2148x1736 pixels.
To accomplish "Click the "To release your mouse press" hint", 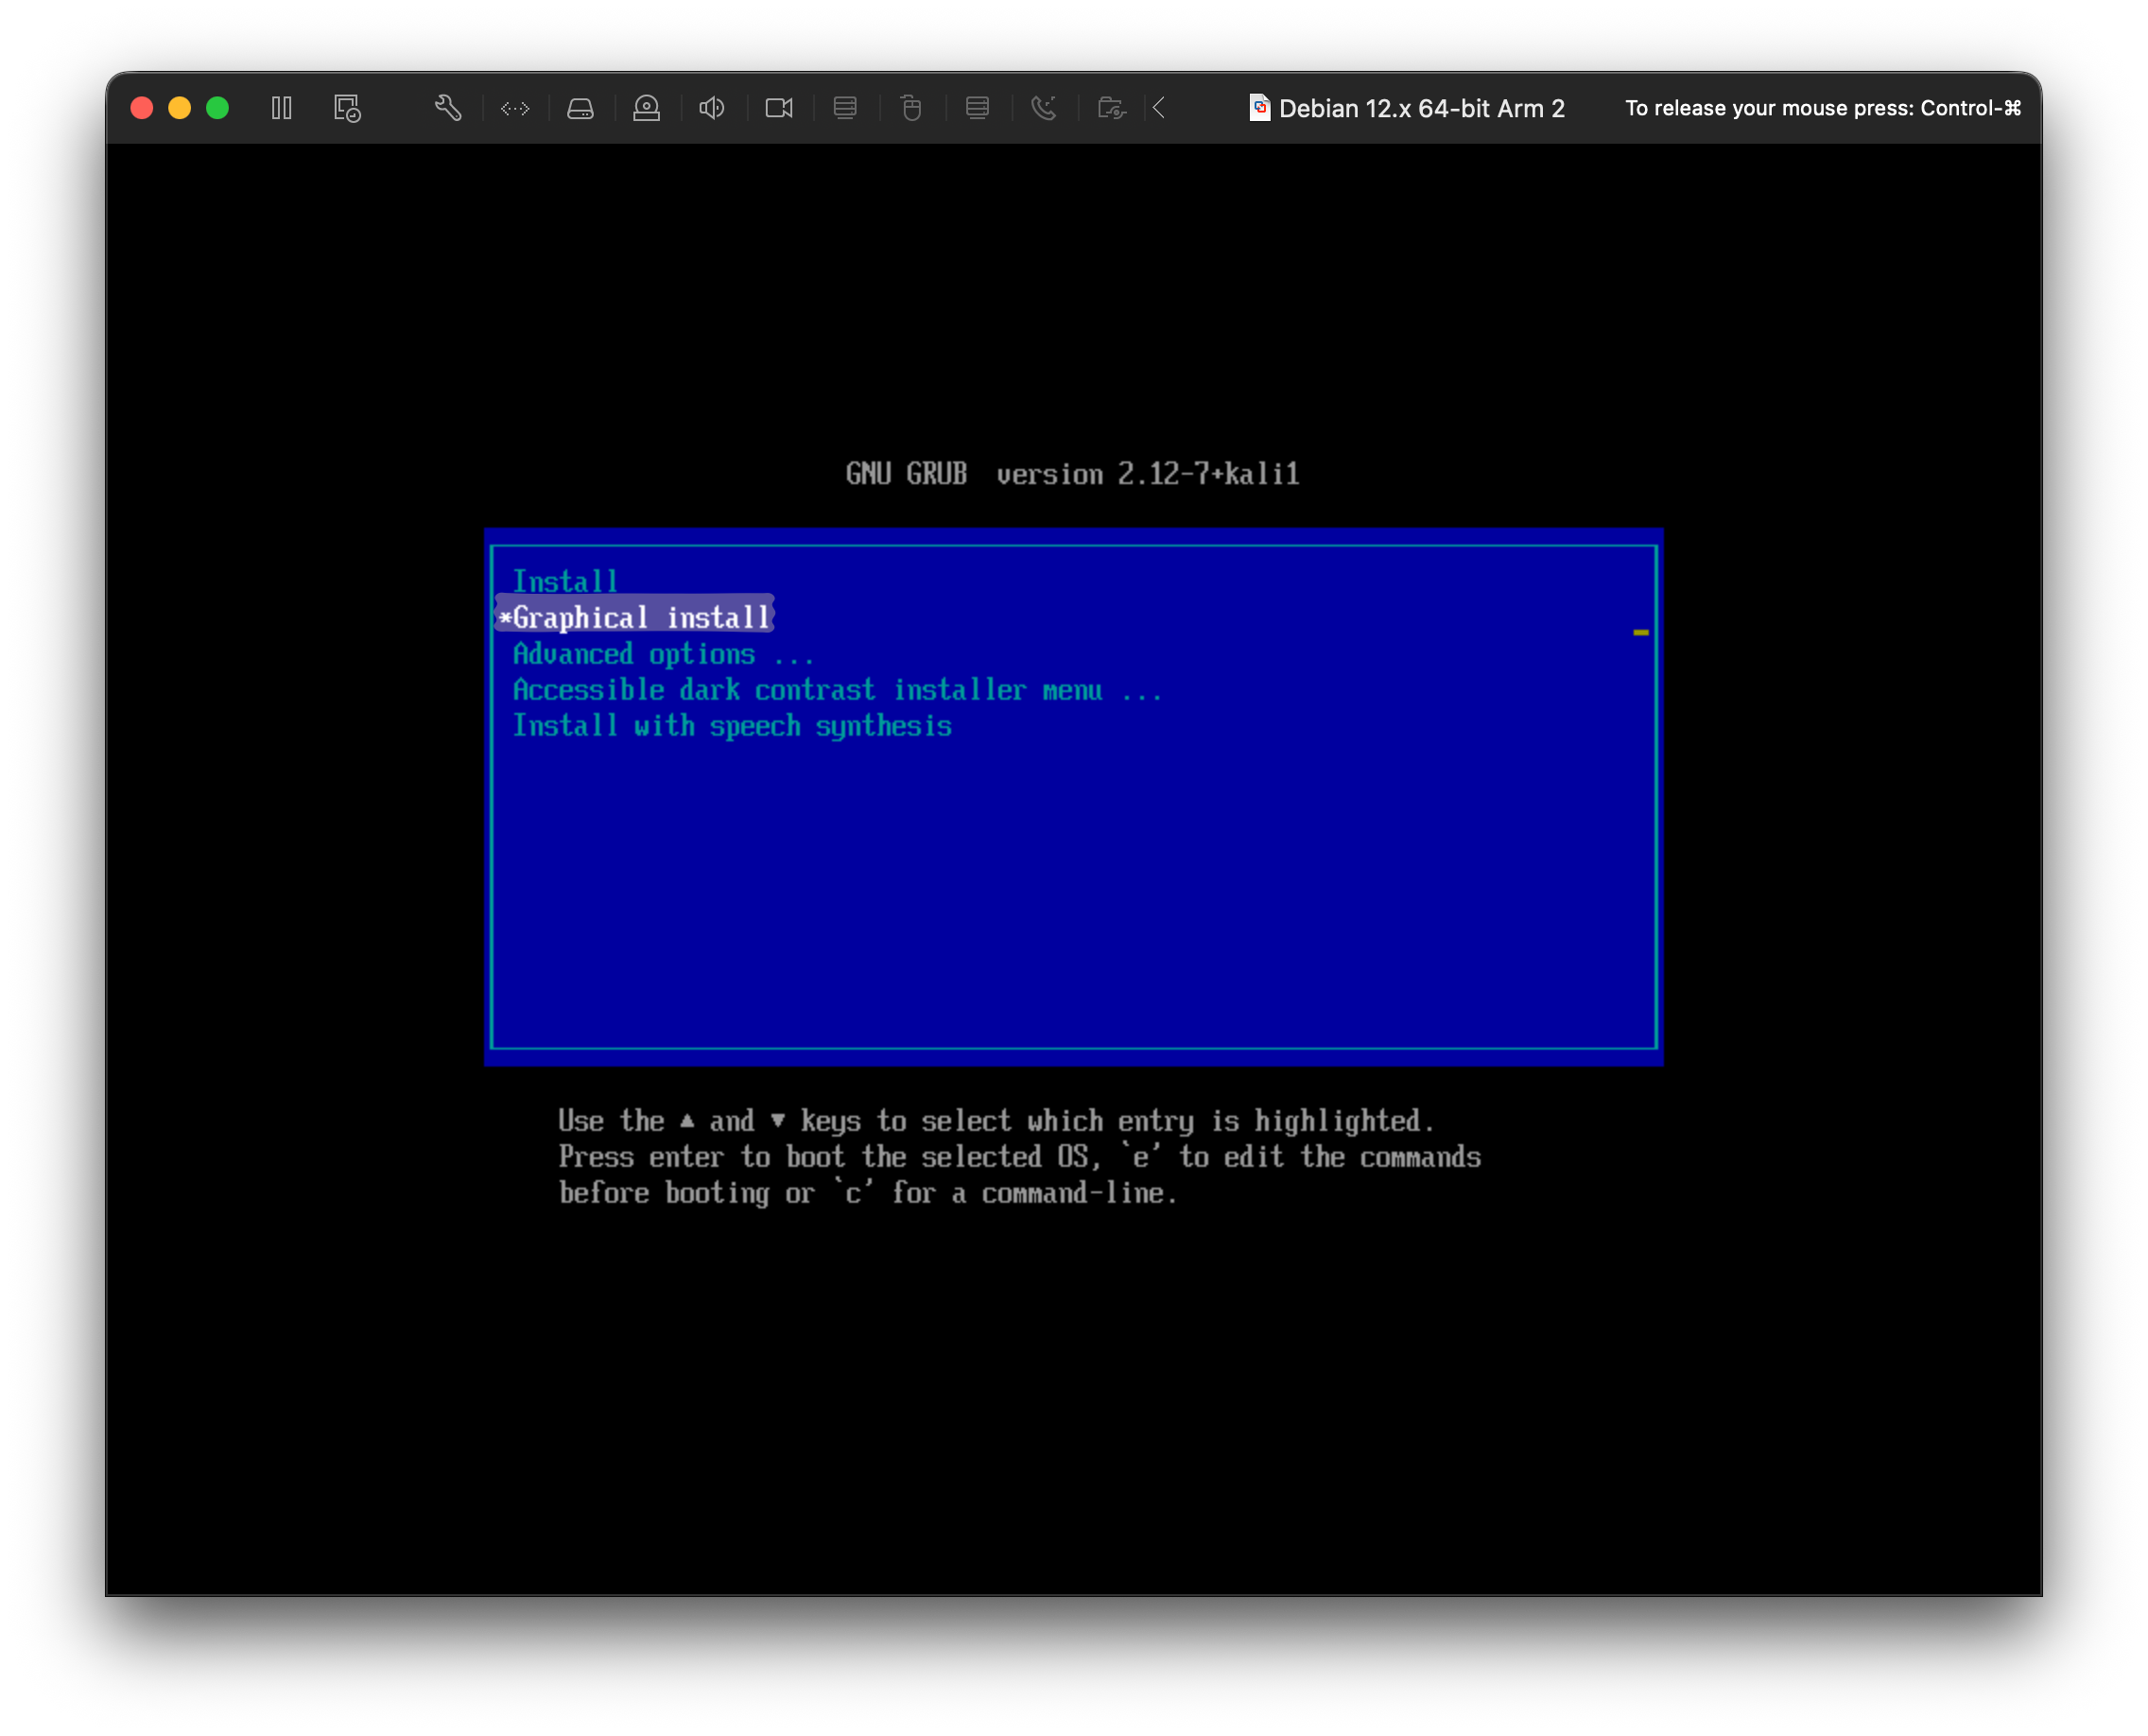I will pos(1822,108).
